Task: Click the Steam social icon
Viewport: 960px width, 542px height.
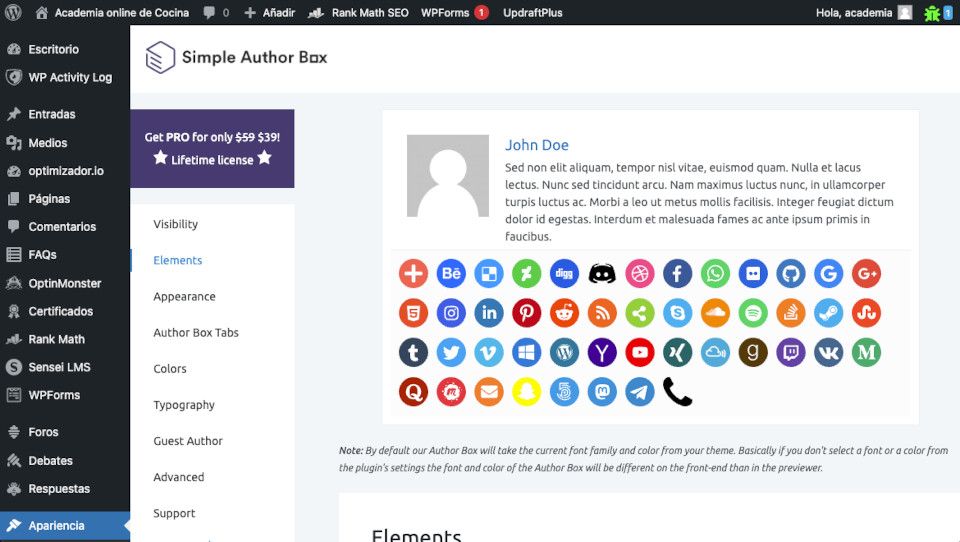Action: pos(828,313)
